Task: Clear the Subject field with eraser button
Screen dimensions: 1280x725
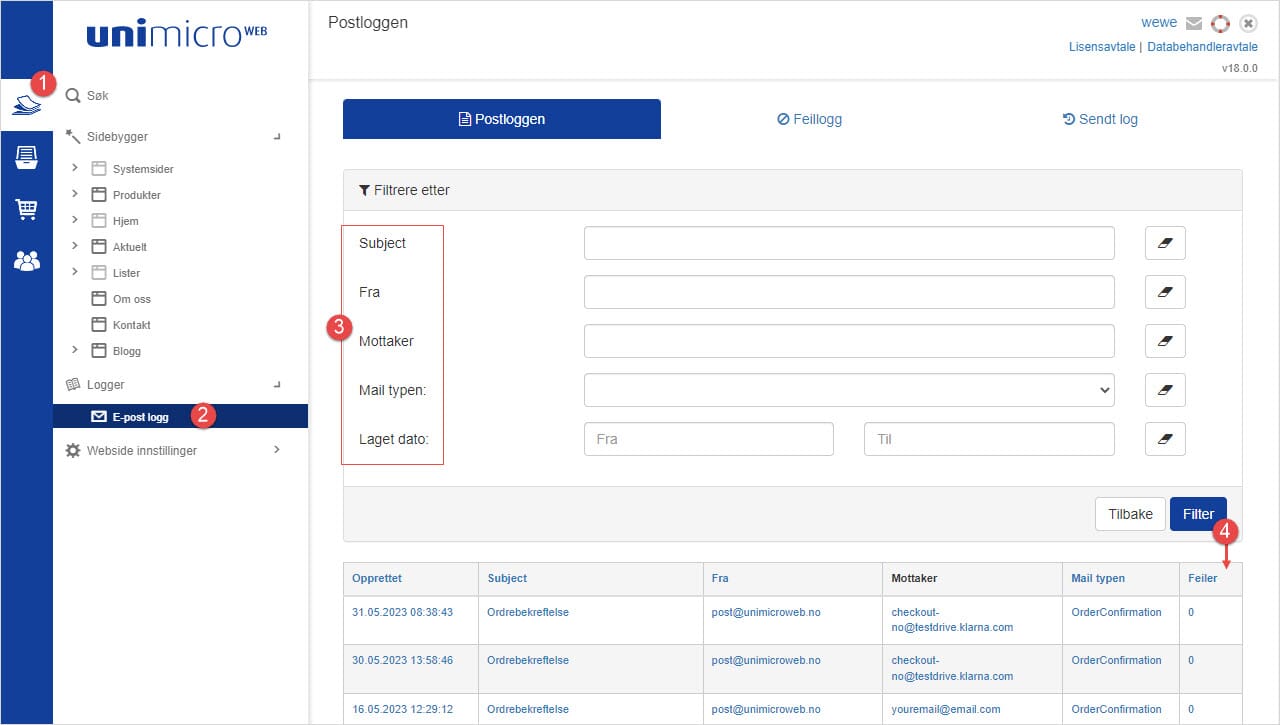Action: tap(1165, 243)
